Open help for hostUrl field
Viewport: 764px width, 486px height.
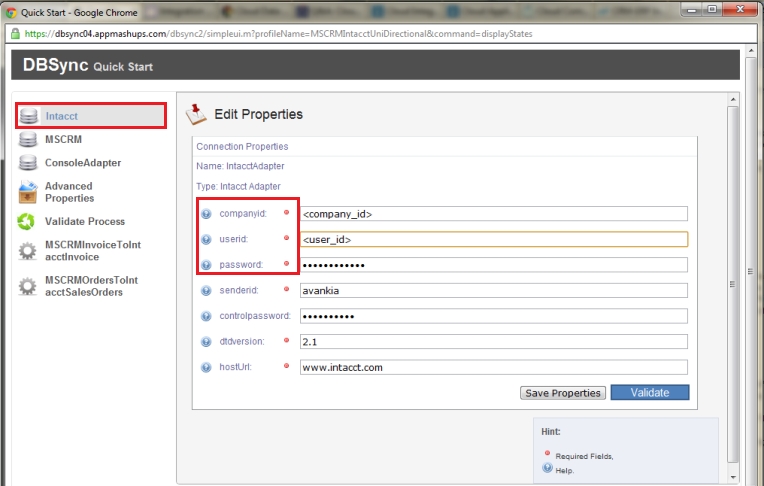pos(207,367)
